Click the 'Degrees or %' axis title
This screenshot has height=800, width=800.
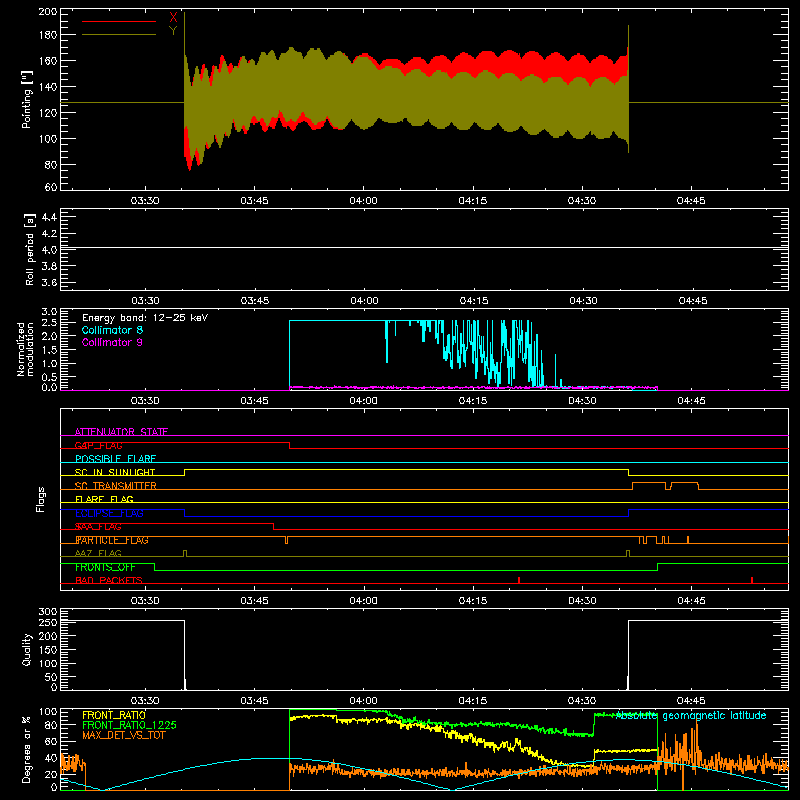[x=27, y=750]
